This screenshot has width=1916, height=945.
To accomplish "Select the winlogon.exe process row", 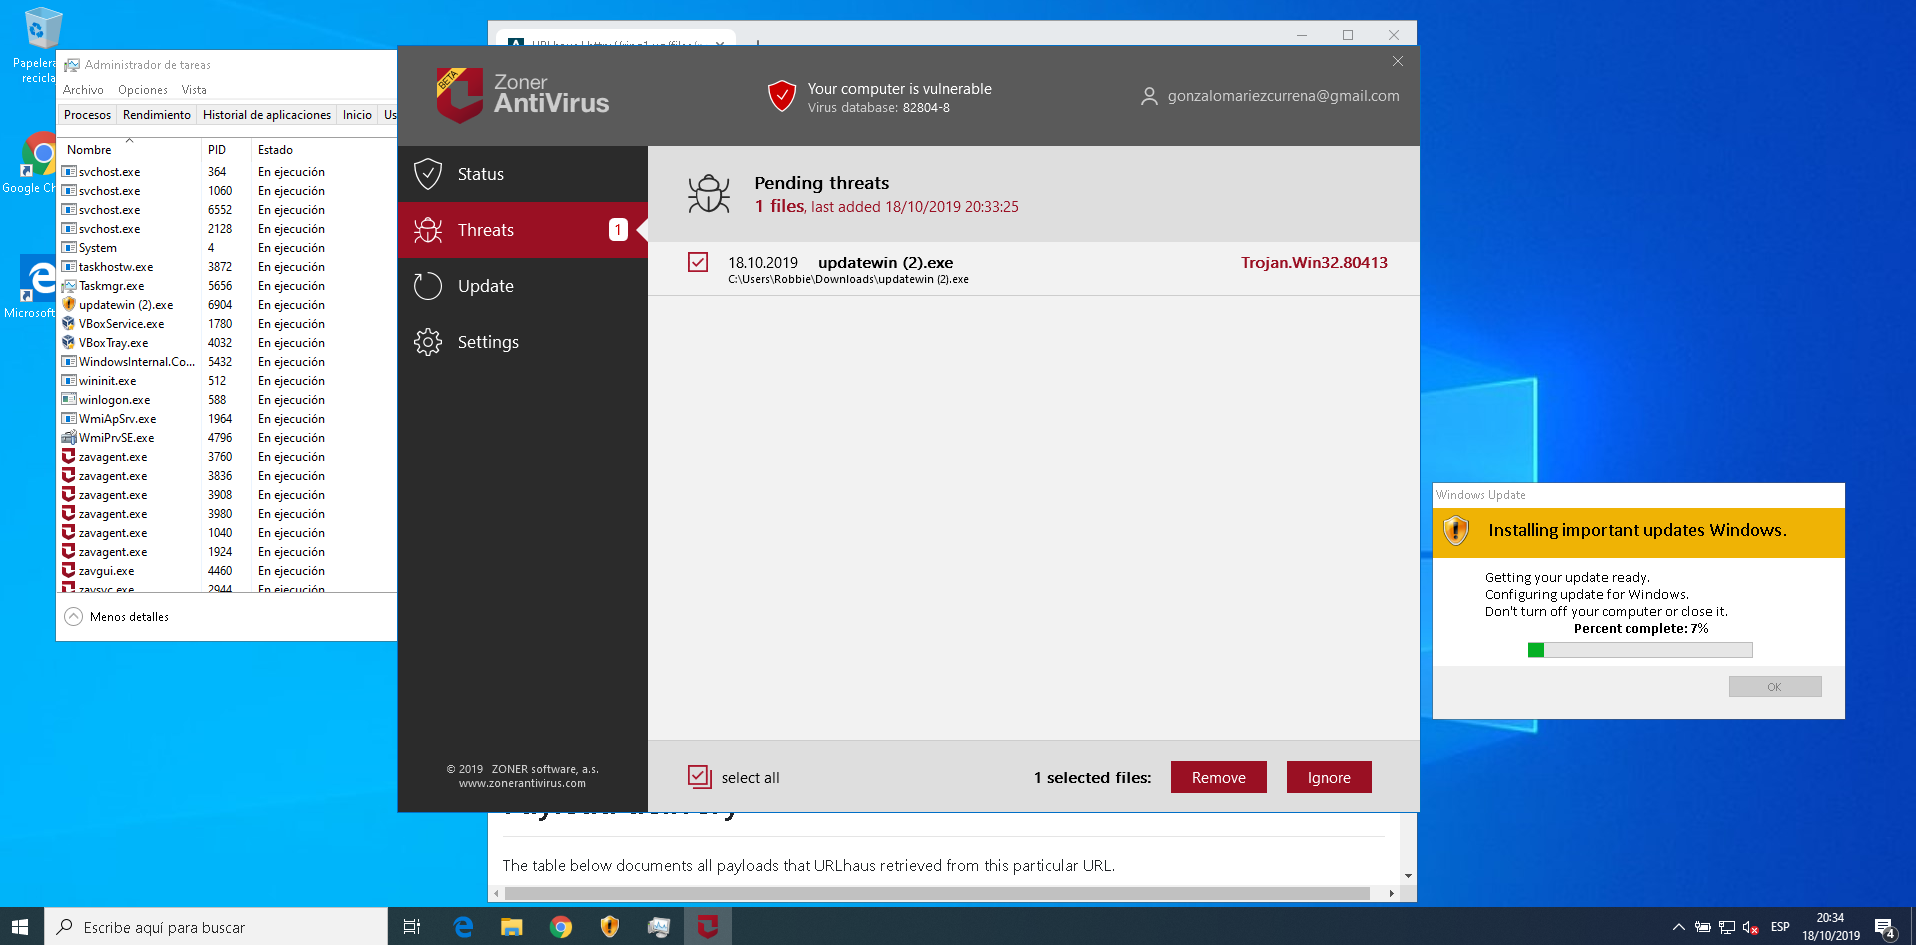I will tap(228, 400).
